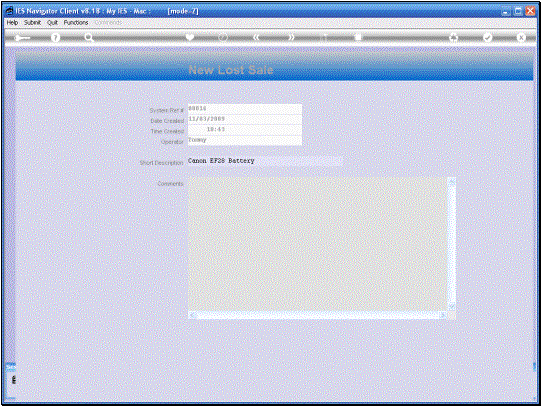Click the double left arrow icon

coord(256,37)
